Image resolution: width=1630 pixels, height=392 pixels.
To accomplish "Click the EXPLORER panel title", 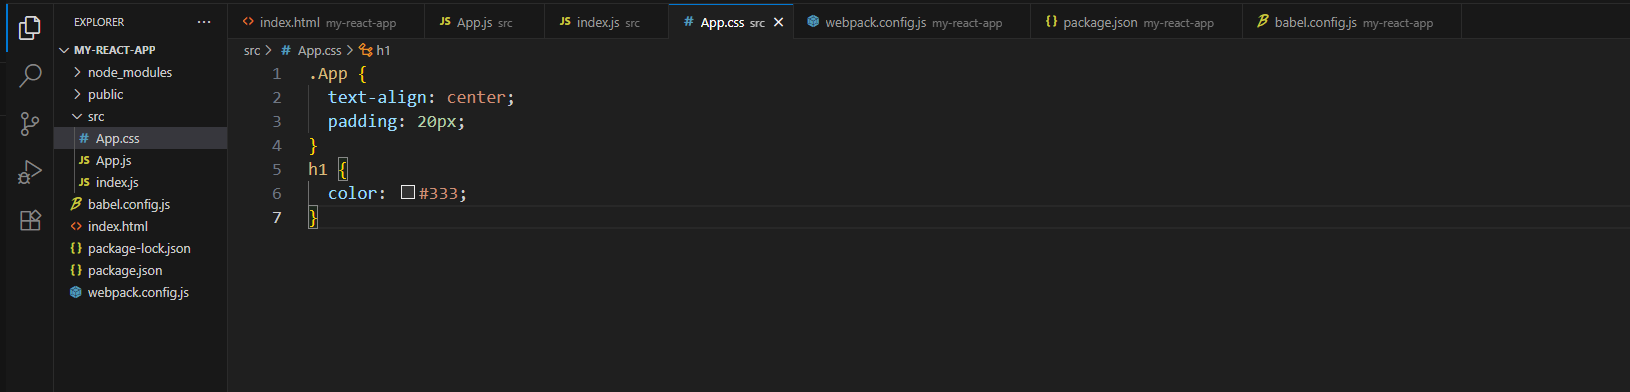I will (x=99, y=22).
